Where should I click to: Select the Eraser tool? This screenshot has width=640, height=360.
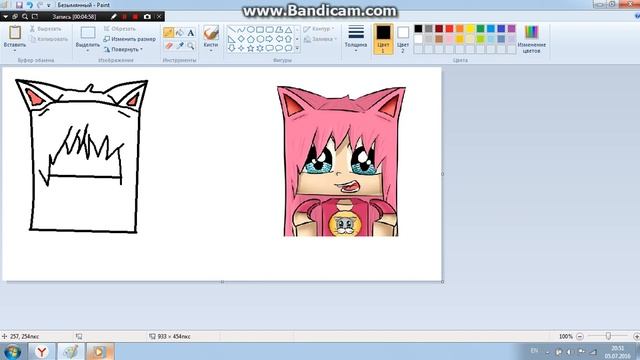tap(168, 46)
